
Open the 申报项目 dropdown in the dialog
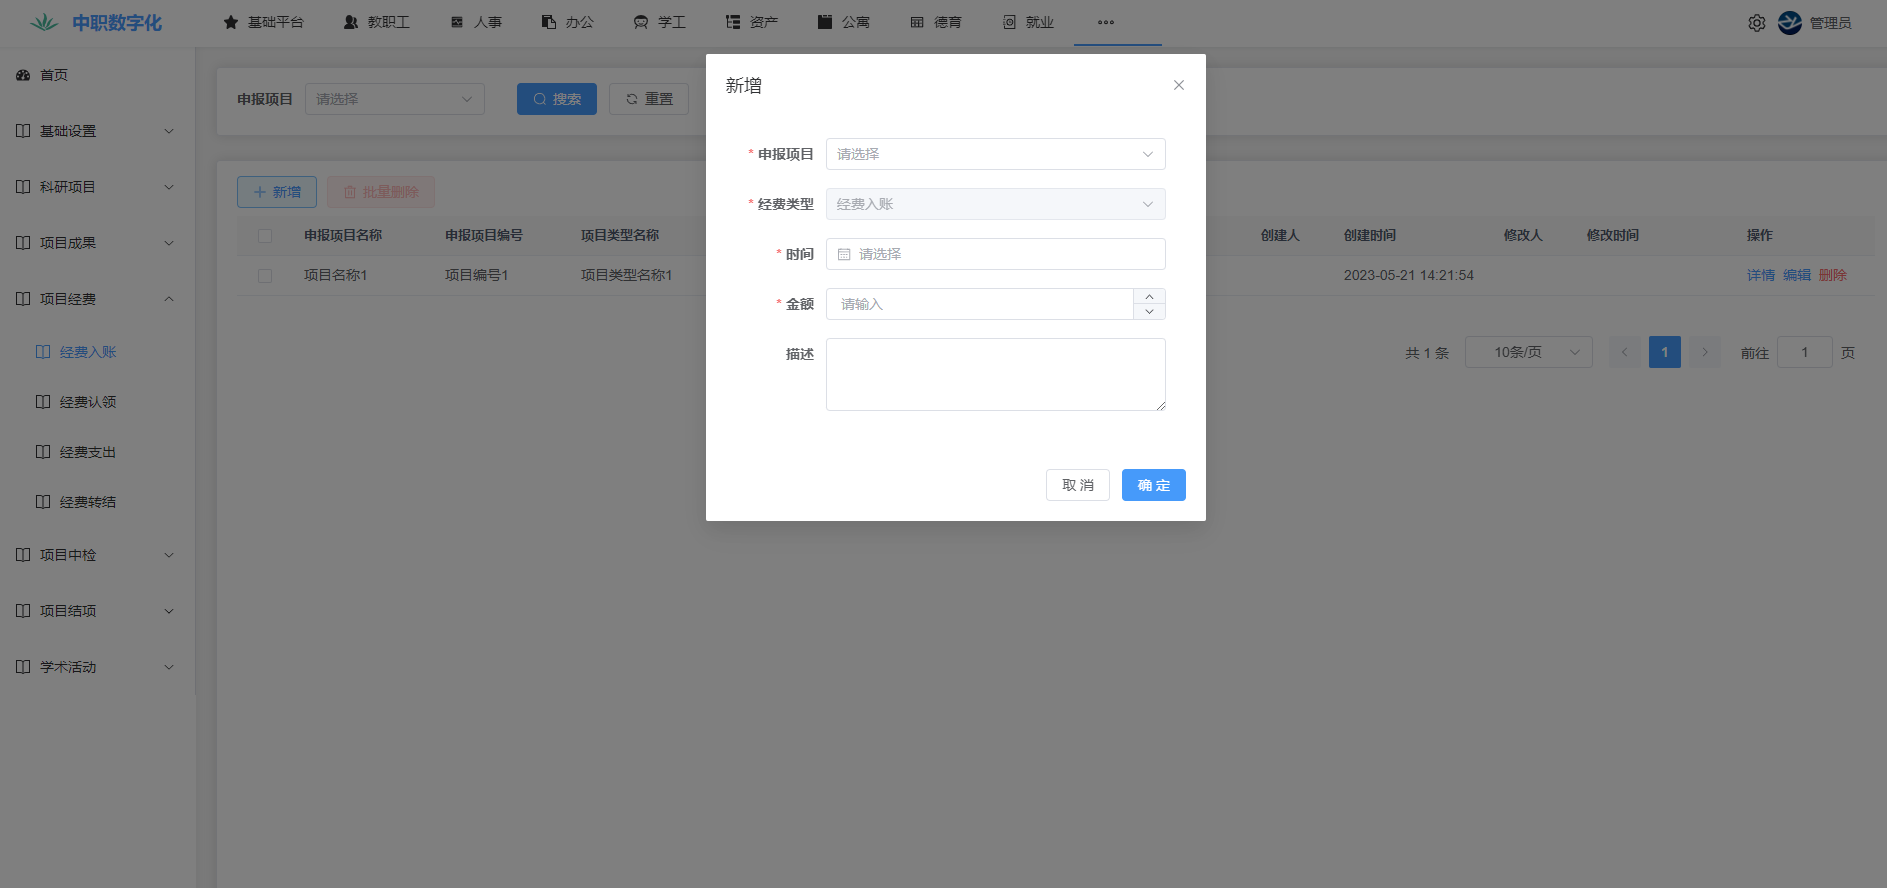click(x=995, y=154)
